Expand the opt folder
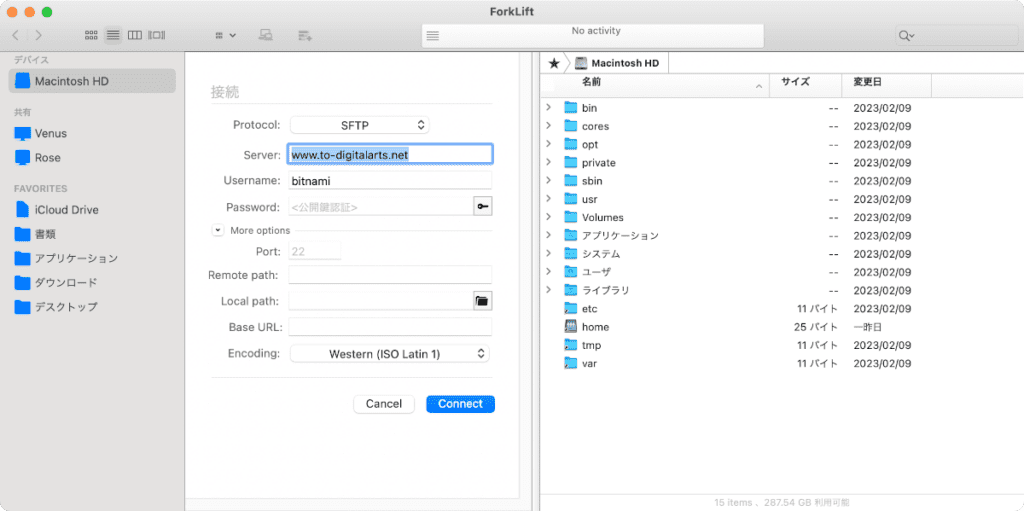This screenshot has height=511, width=1024. click(x=549, y=144)
